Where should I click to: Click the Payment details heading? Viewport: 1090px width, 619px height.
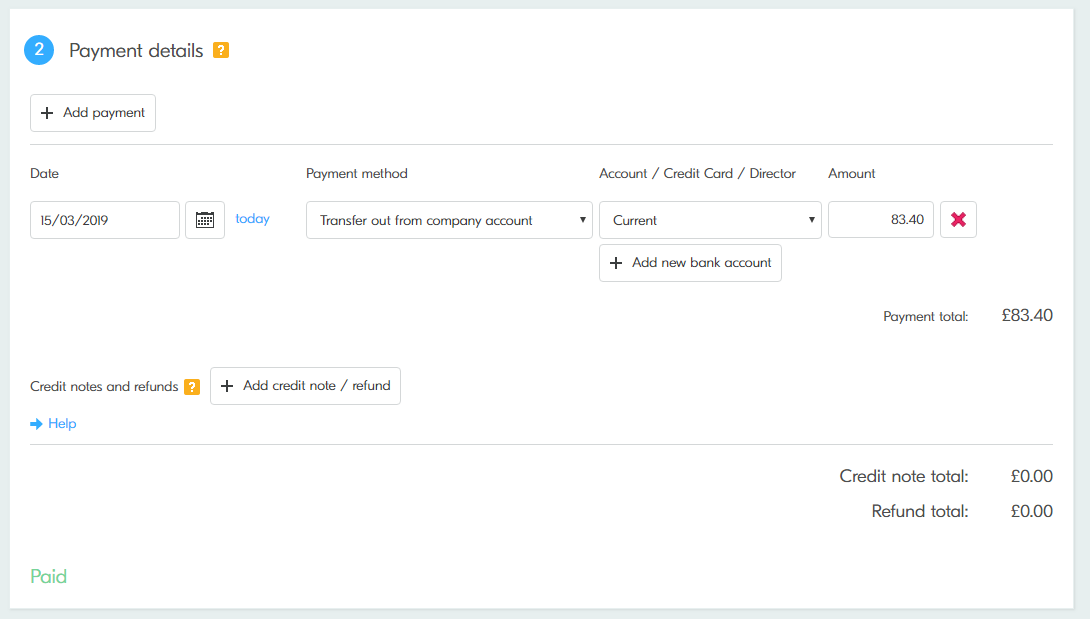pyautogui.click(x=136, y=50)
